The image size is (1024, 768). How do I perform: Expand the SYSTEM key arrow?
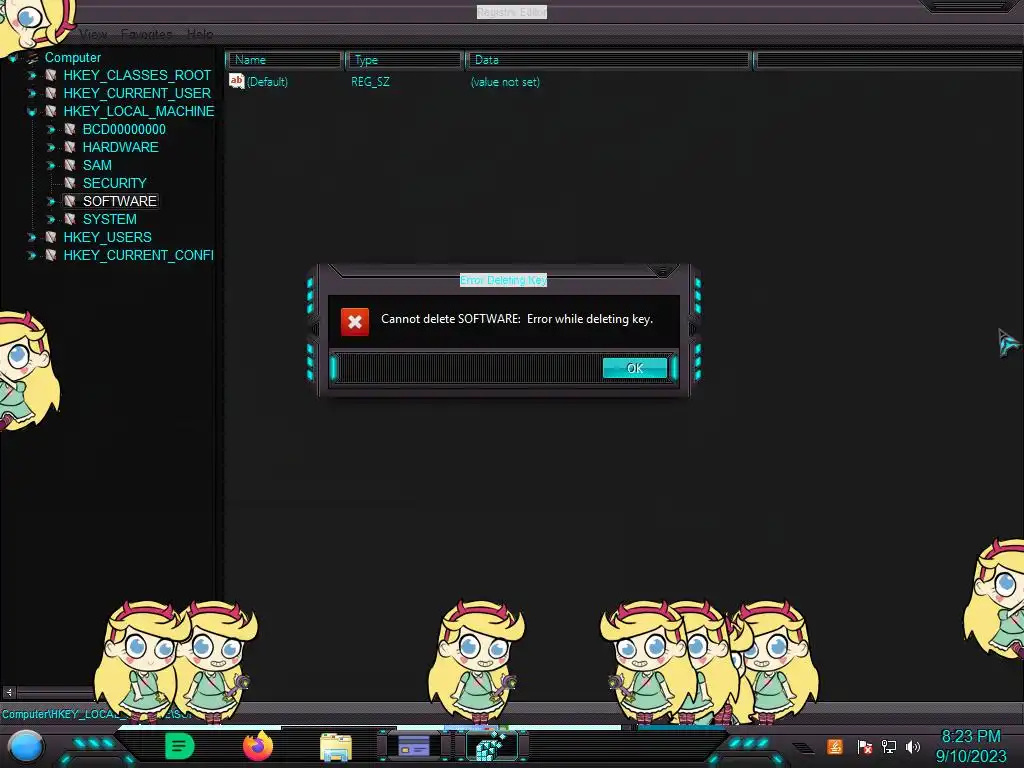click(x=51, y=219)
